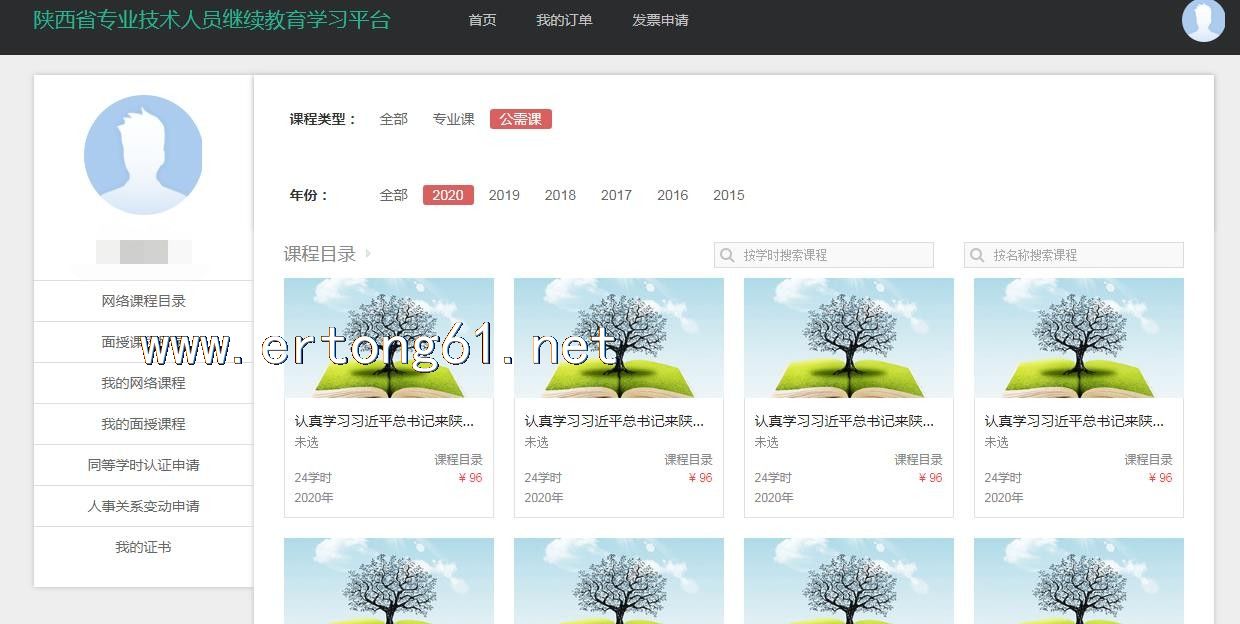Go to 首页 in the top navigation
The height and width of the screenshot is (624, 1240).
[482, 20]
